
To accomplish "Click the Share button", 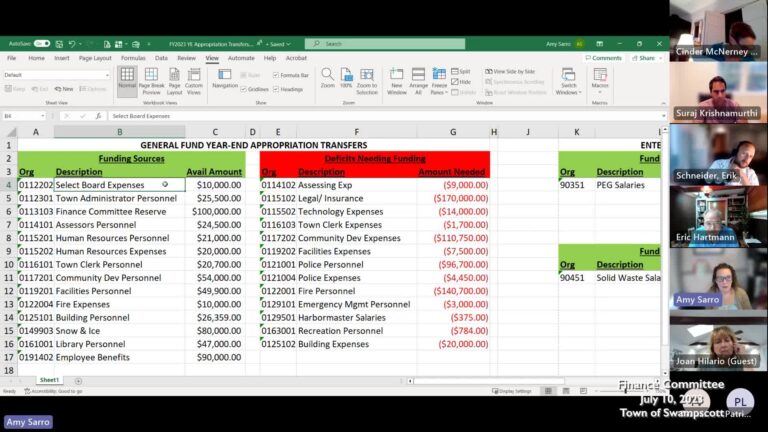I will (645, 58).
